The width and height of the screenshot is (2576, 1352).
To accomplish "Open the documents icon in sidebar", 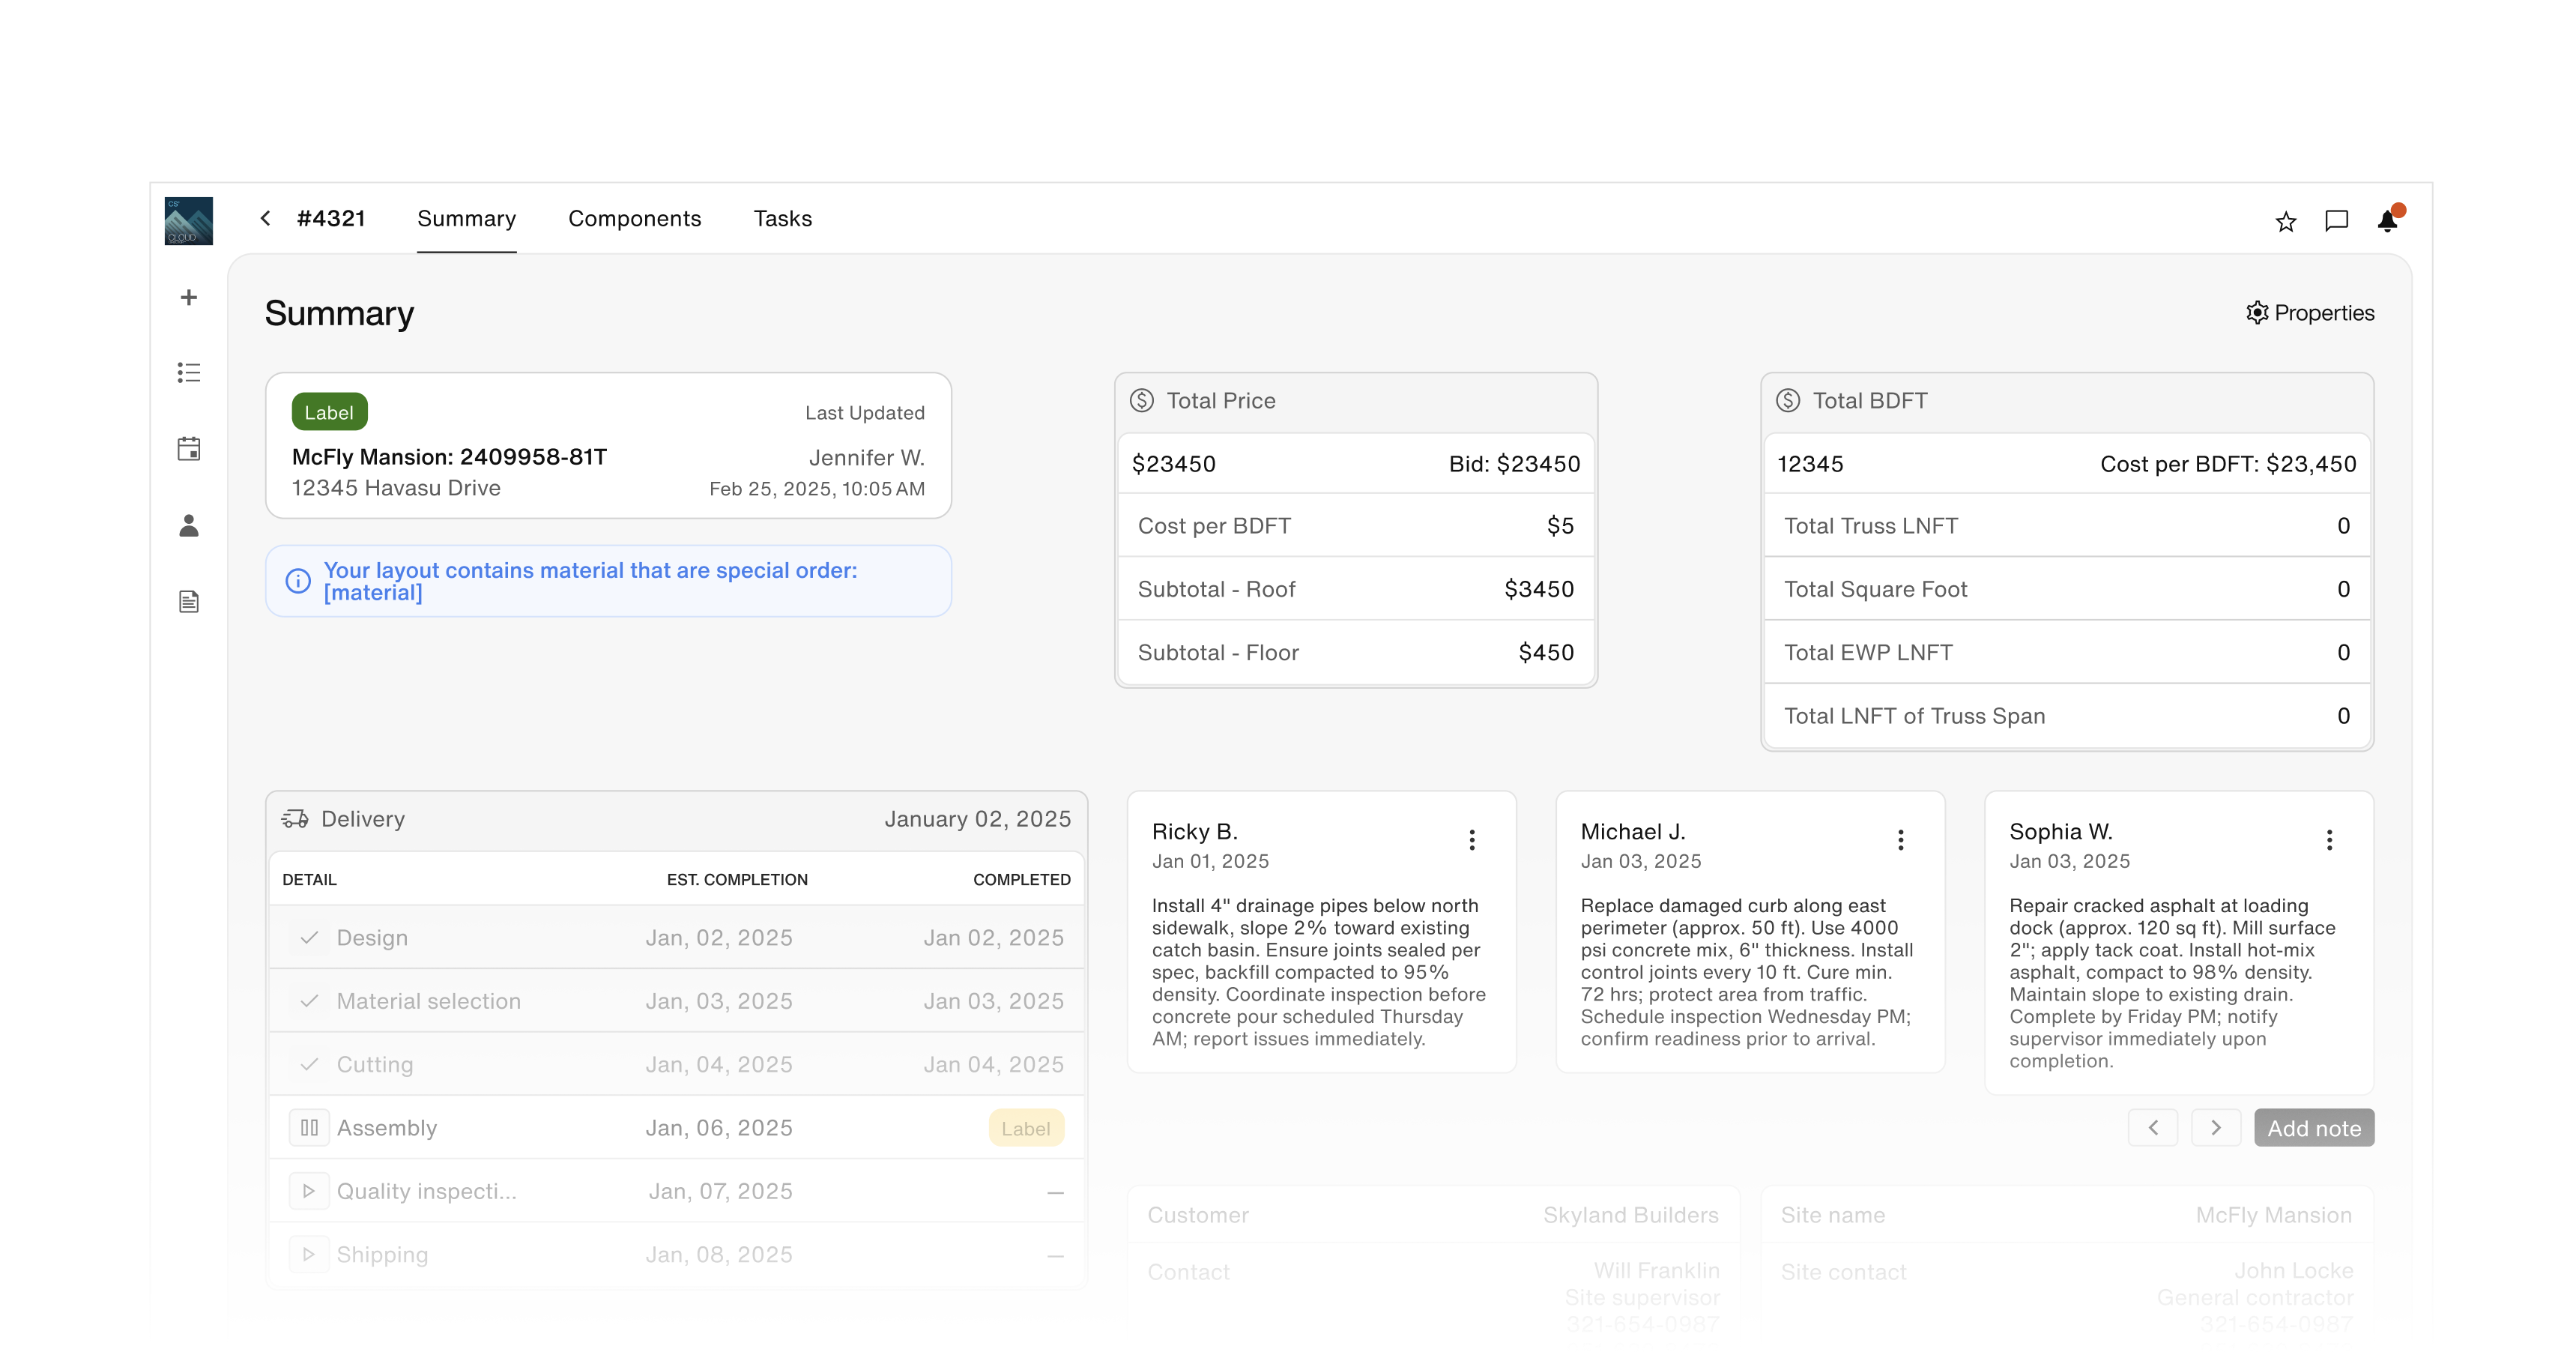I will [188, 601].
